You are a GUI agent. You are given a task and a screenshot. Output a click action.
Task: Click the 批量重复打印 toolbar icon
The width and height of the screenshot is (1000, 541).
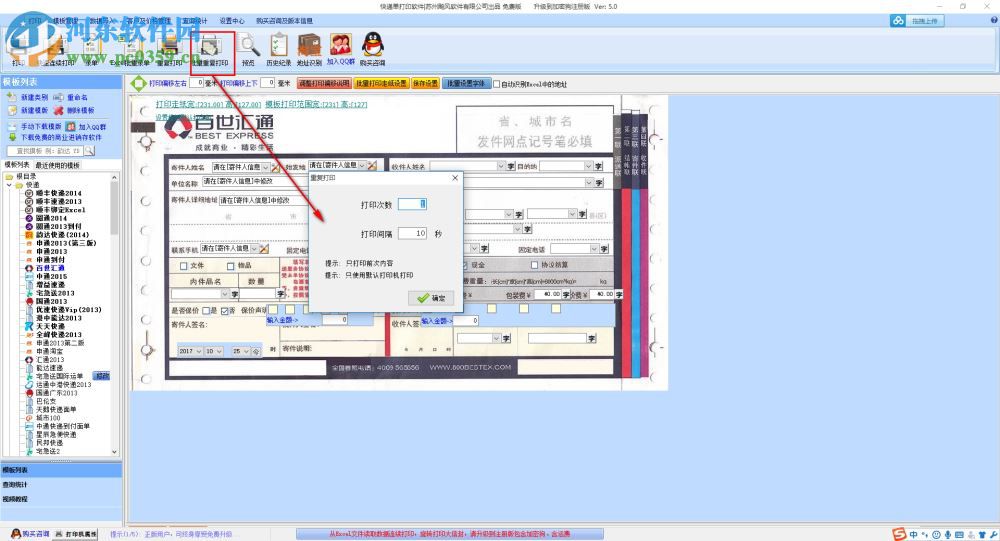coord(210,48)
